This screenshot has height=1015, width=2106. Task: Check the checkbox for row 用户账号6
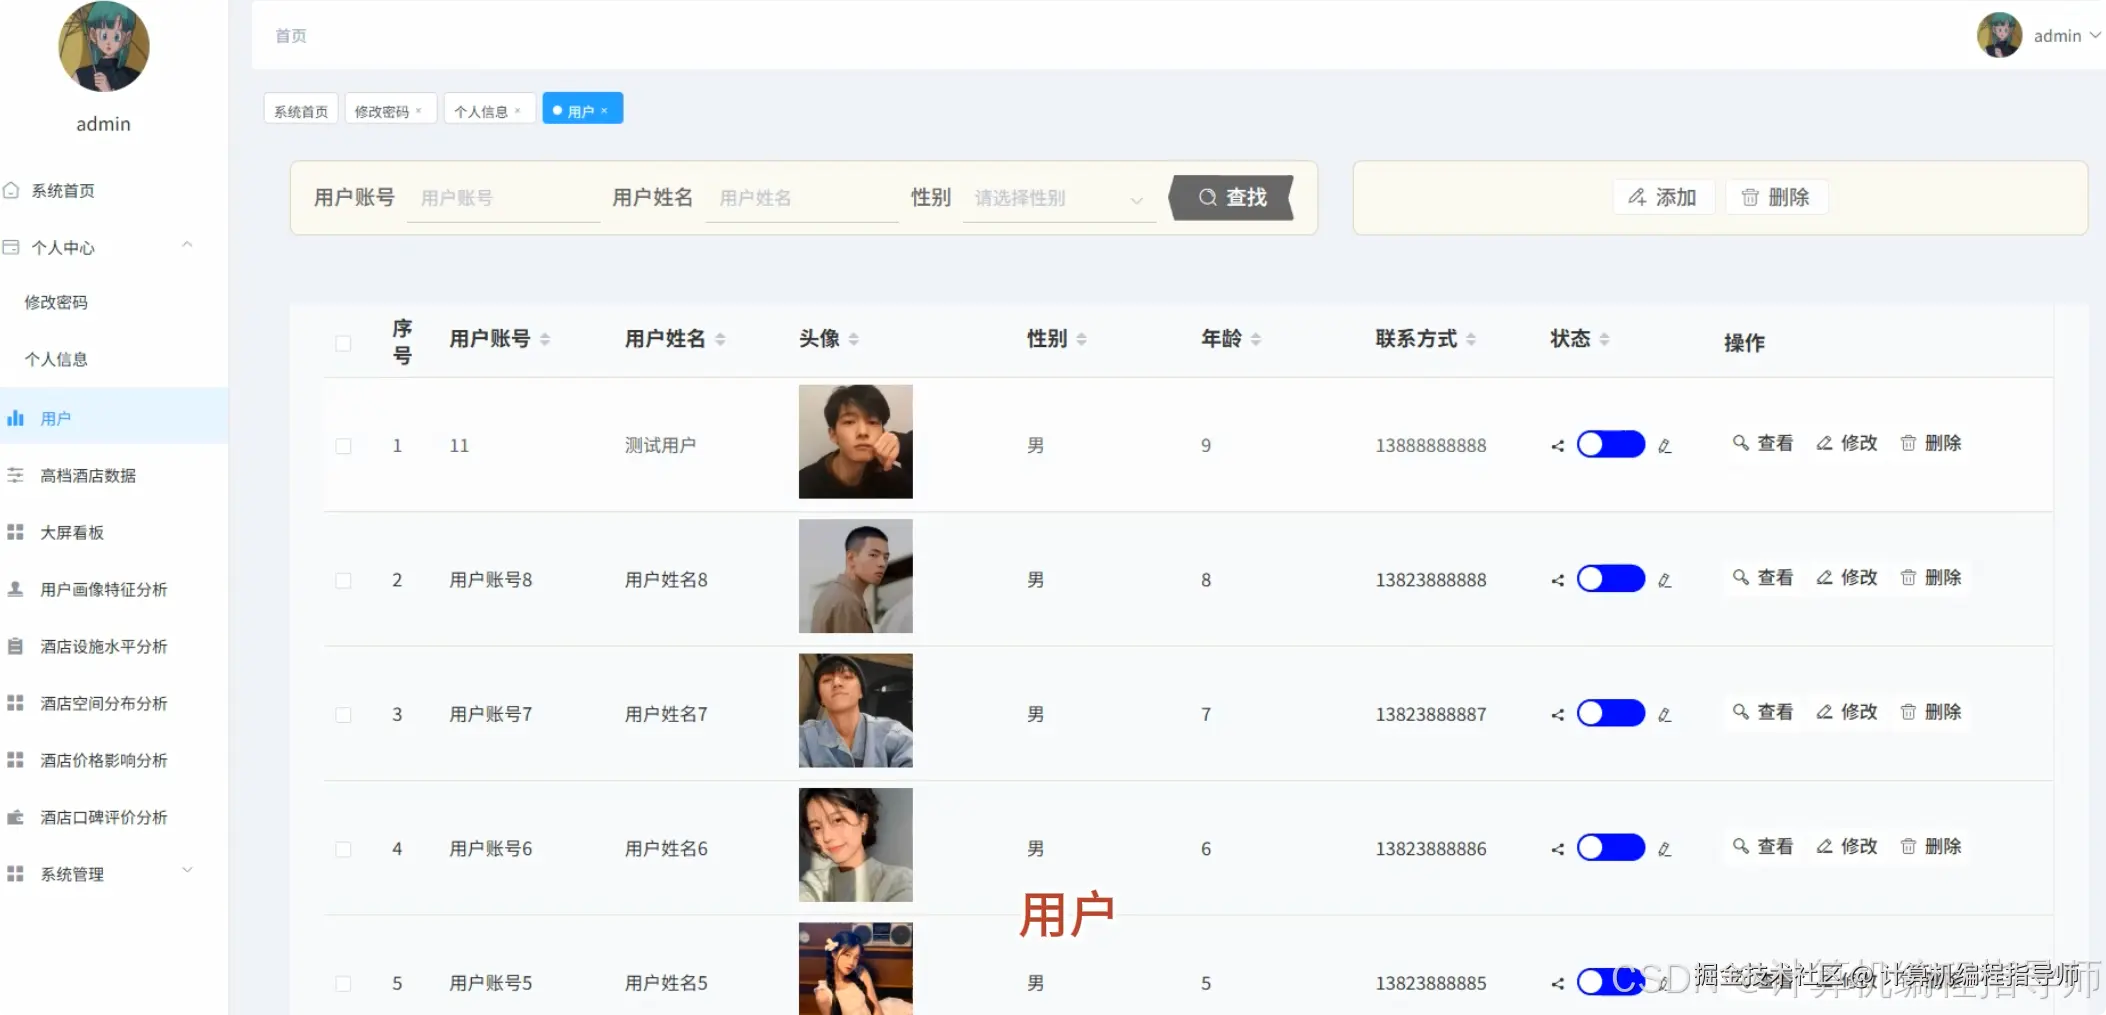click(x=343, y=850)
